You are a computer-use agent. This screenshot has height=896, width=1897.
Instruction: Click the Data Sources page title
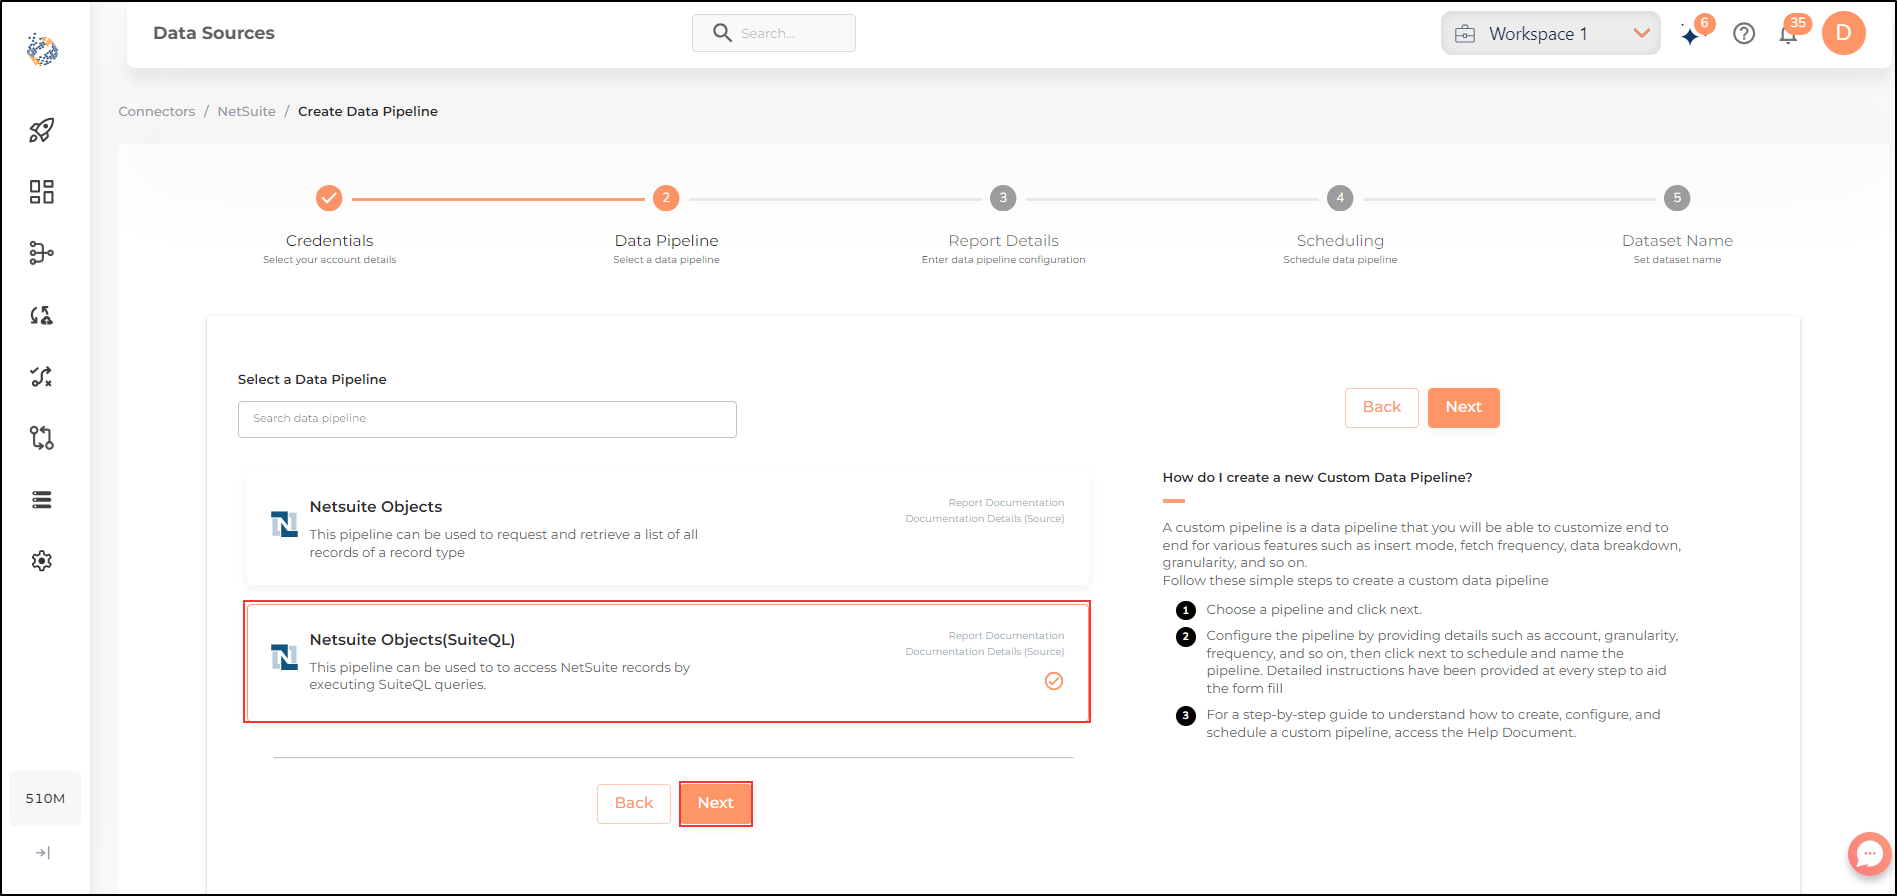pyautogui.click(x=214, y=33)
